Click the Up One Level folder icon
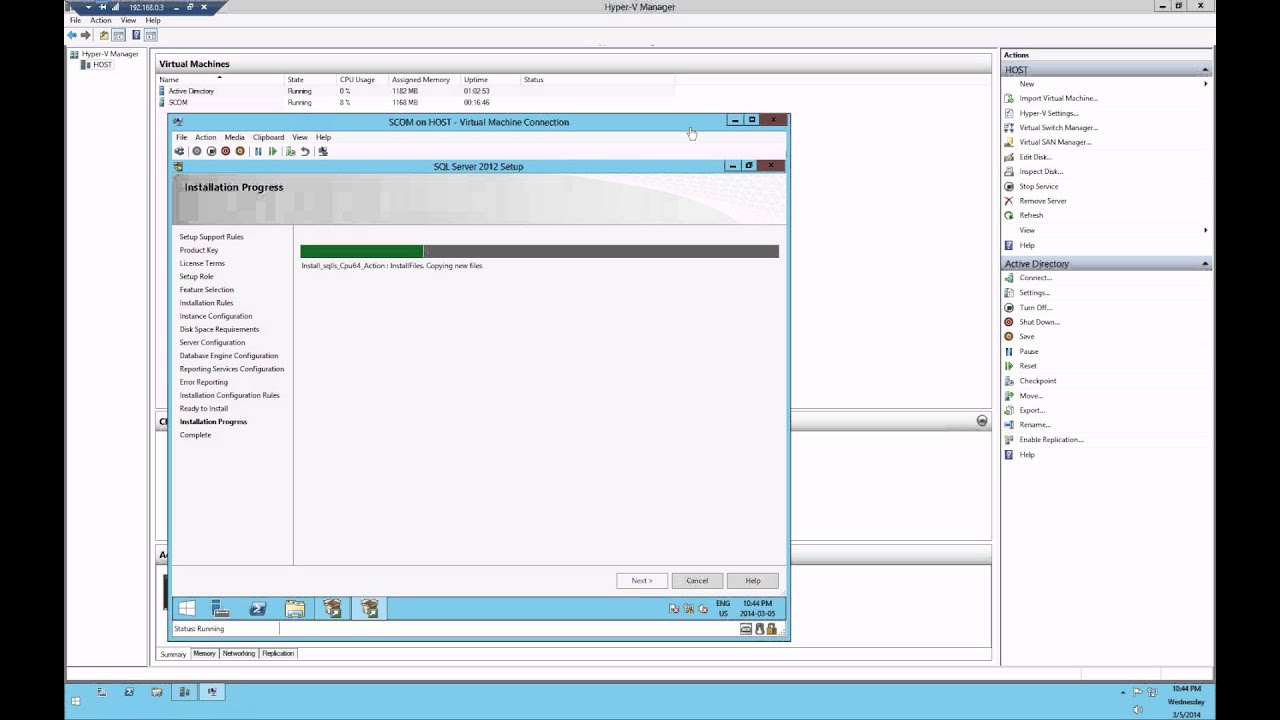1280x720 pixels. [x=104, y=35]
